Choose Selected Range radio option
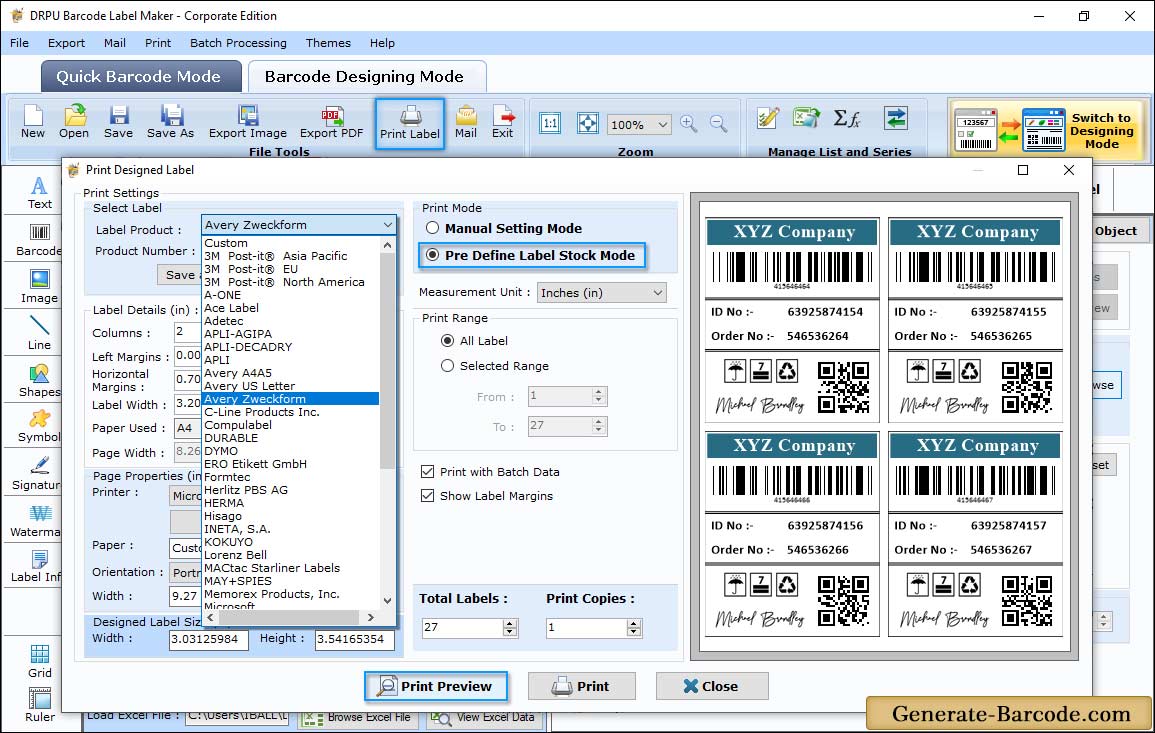The width and height of the screenshot is (1155, 733). pyautogui.click(x=447, y=366)
